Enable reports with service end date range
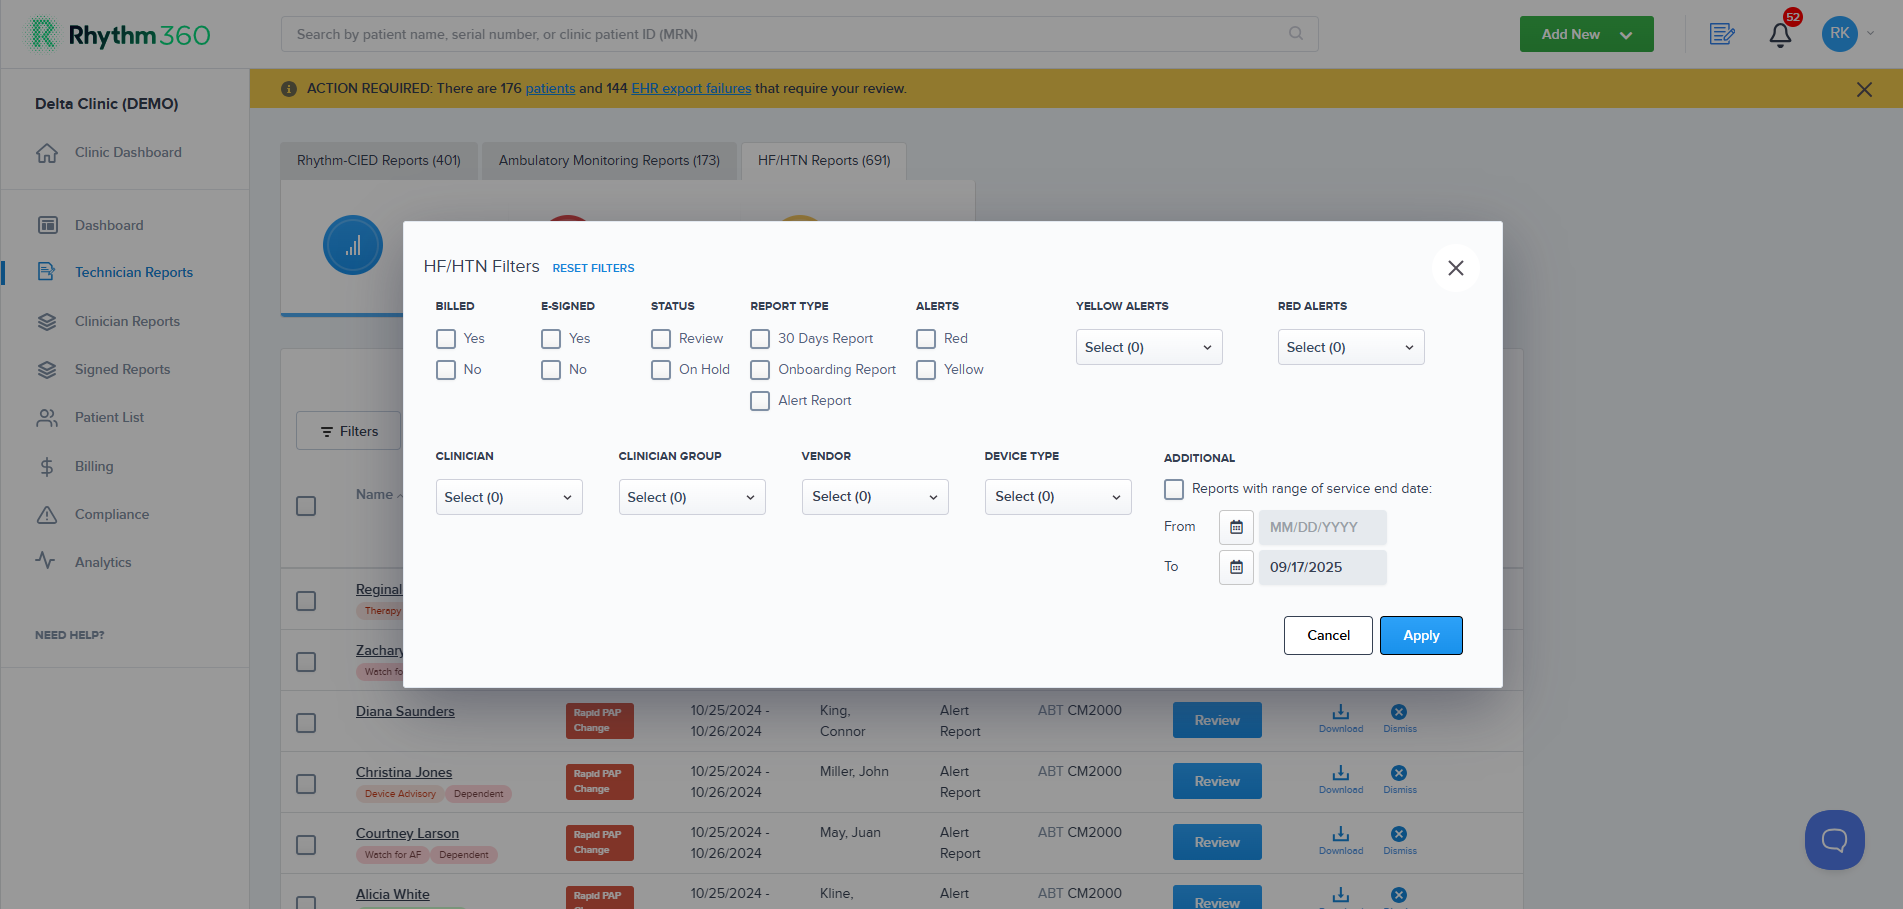 (1174, 489)
